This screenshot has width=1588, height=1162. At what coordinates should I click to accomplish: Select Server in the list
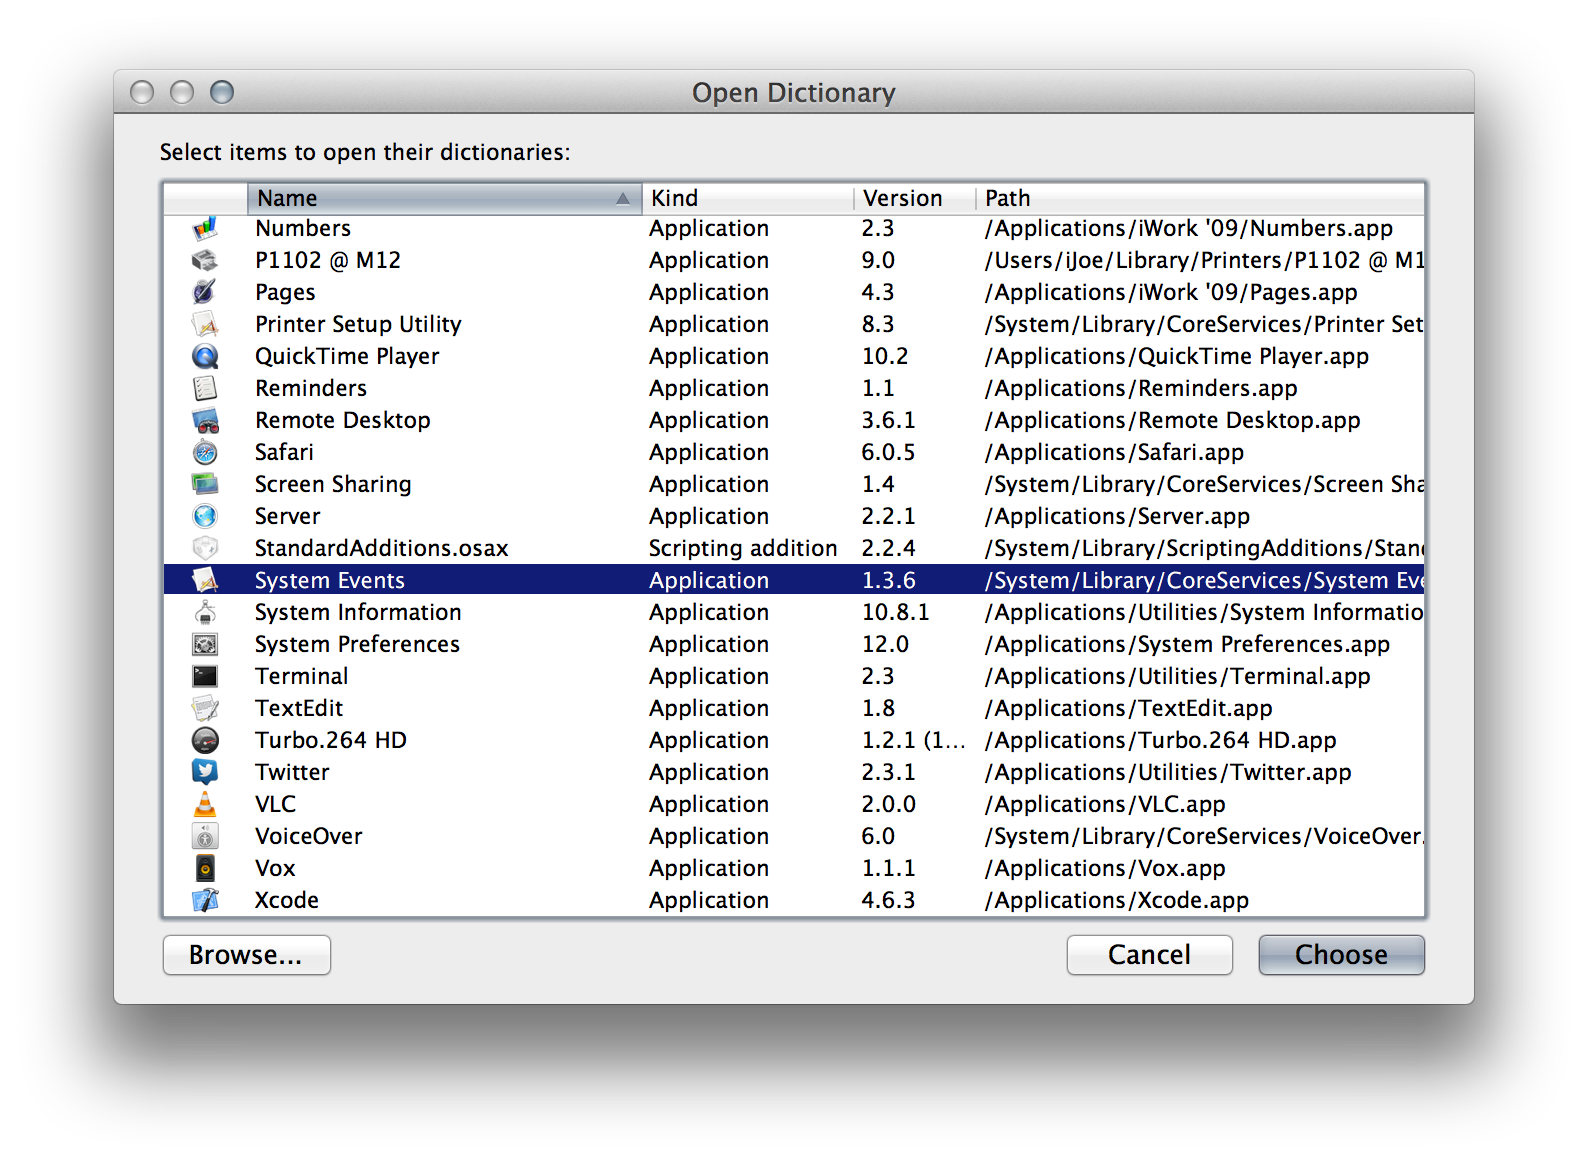coord(288,516)
